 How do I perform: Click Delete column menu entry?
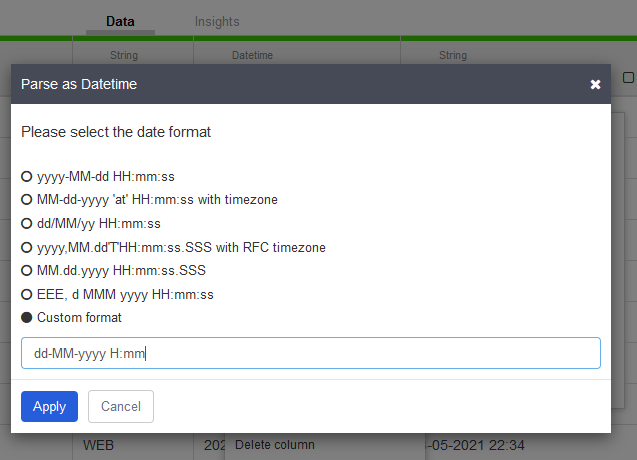tap(275, 445)
